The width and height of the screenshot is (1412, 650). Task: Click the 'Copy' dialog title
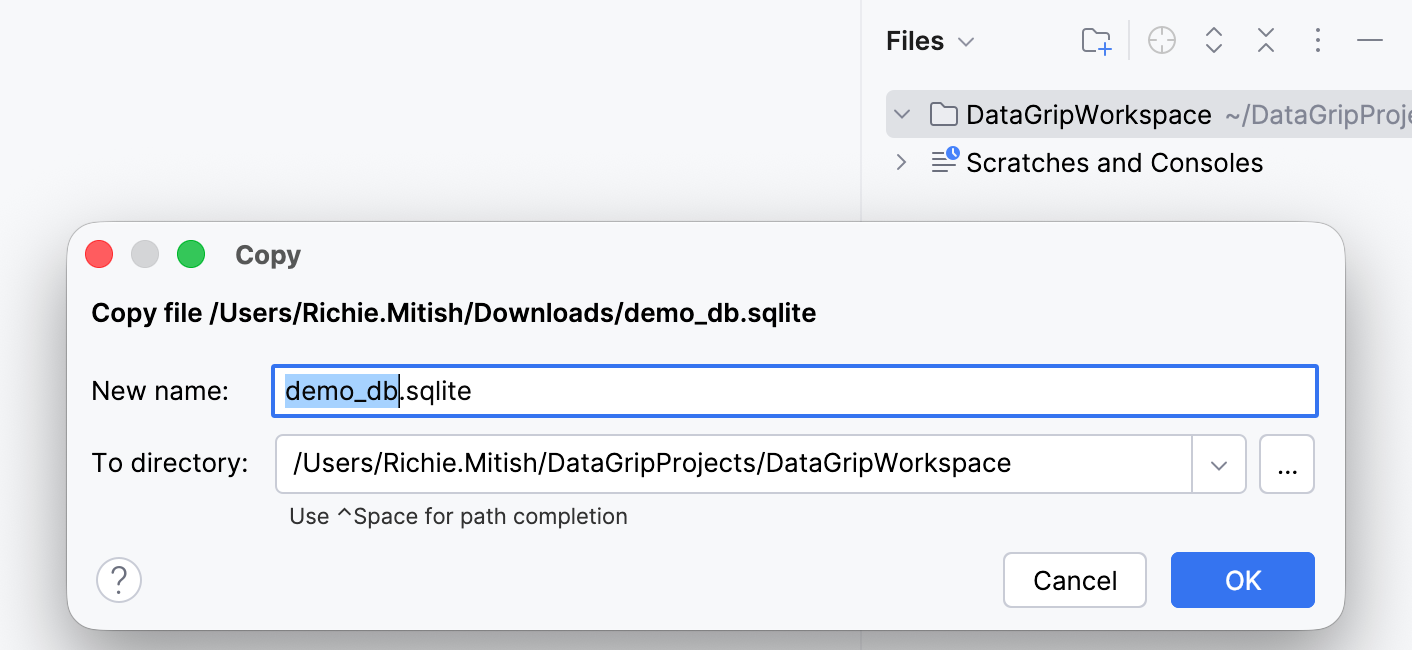[268, 255]
